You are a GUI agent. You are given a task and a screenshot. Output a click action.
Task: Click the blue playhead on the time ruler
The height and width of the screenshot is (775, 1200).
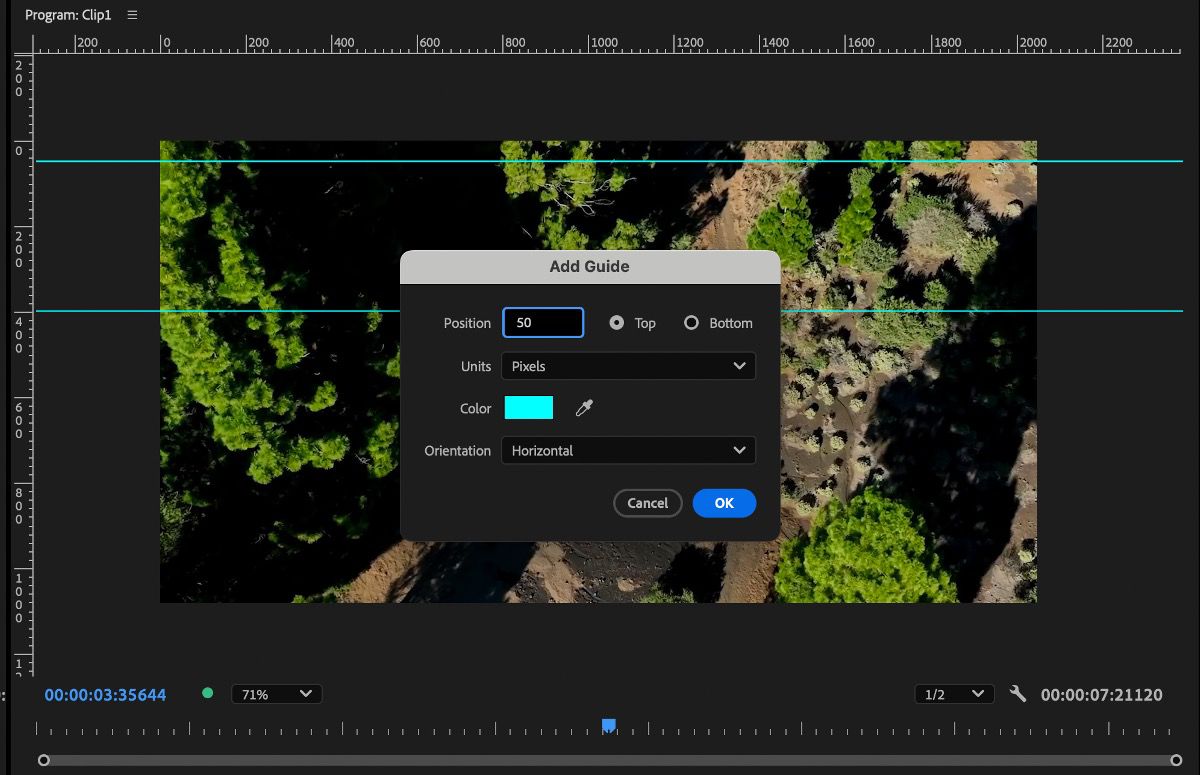click(x=608, y=725)
